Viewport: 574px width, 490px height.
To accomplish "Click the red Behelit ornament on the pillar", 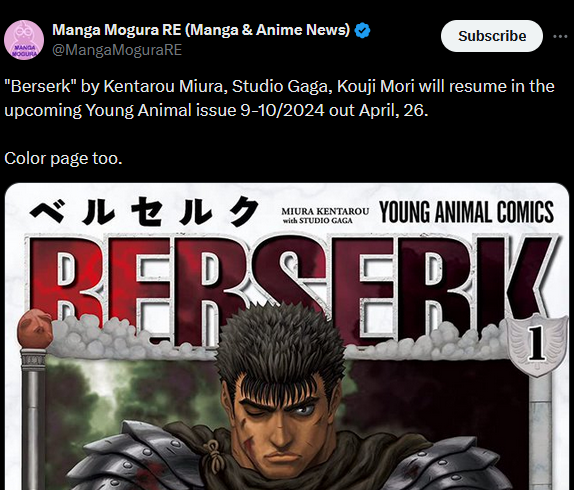I will point(35,329).
